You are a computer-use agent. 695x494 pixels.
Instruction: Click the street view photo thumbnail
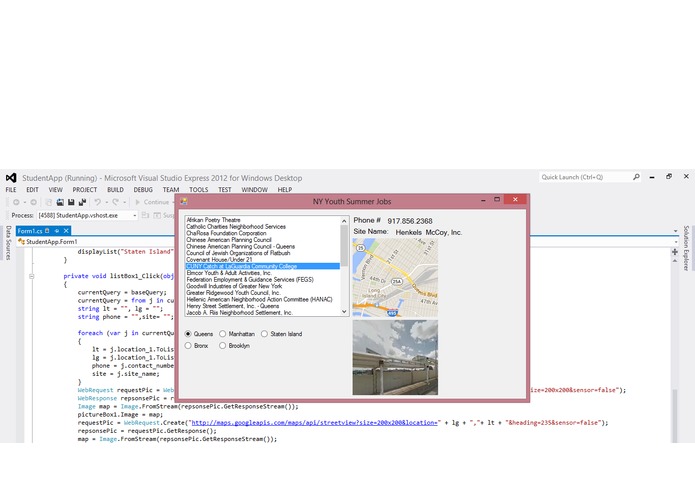coord(395,358)
